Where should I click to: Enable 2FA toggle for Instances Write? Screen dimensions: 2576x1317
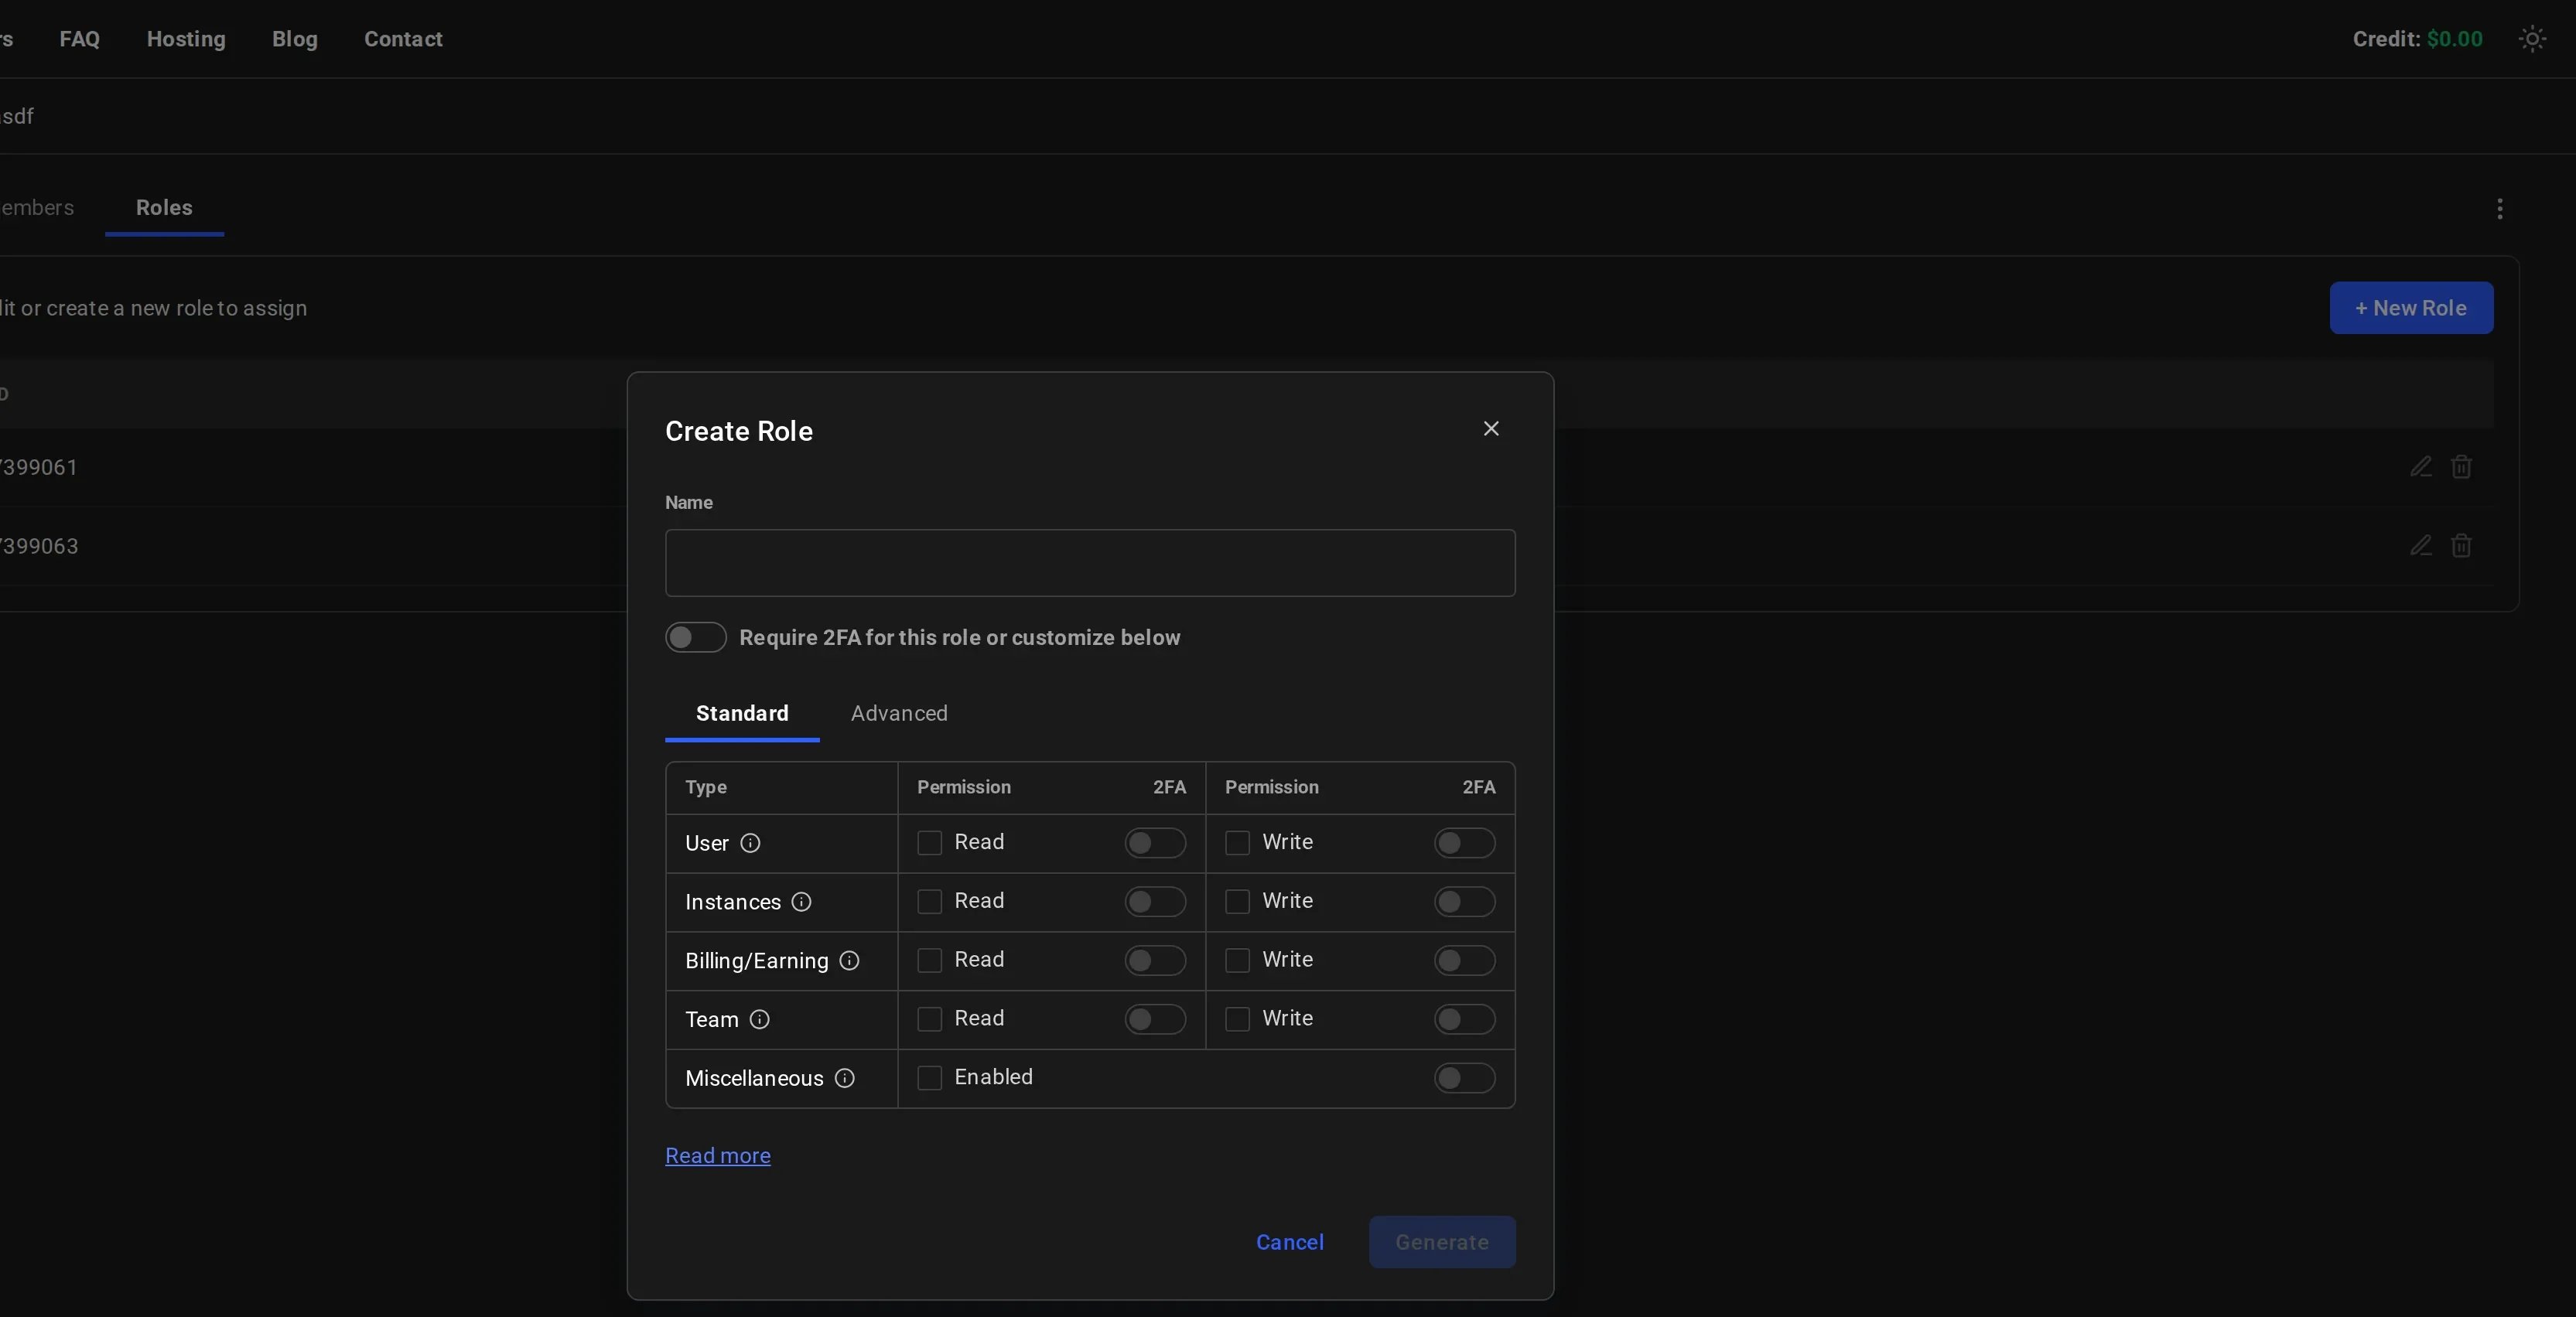click(1464, 902)
